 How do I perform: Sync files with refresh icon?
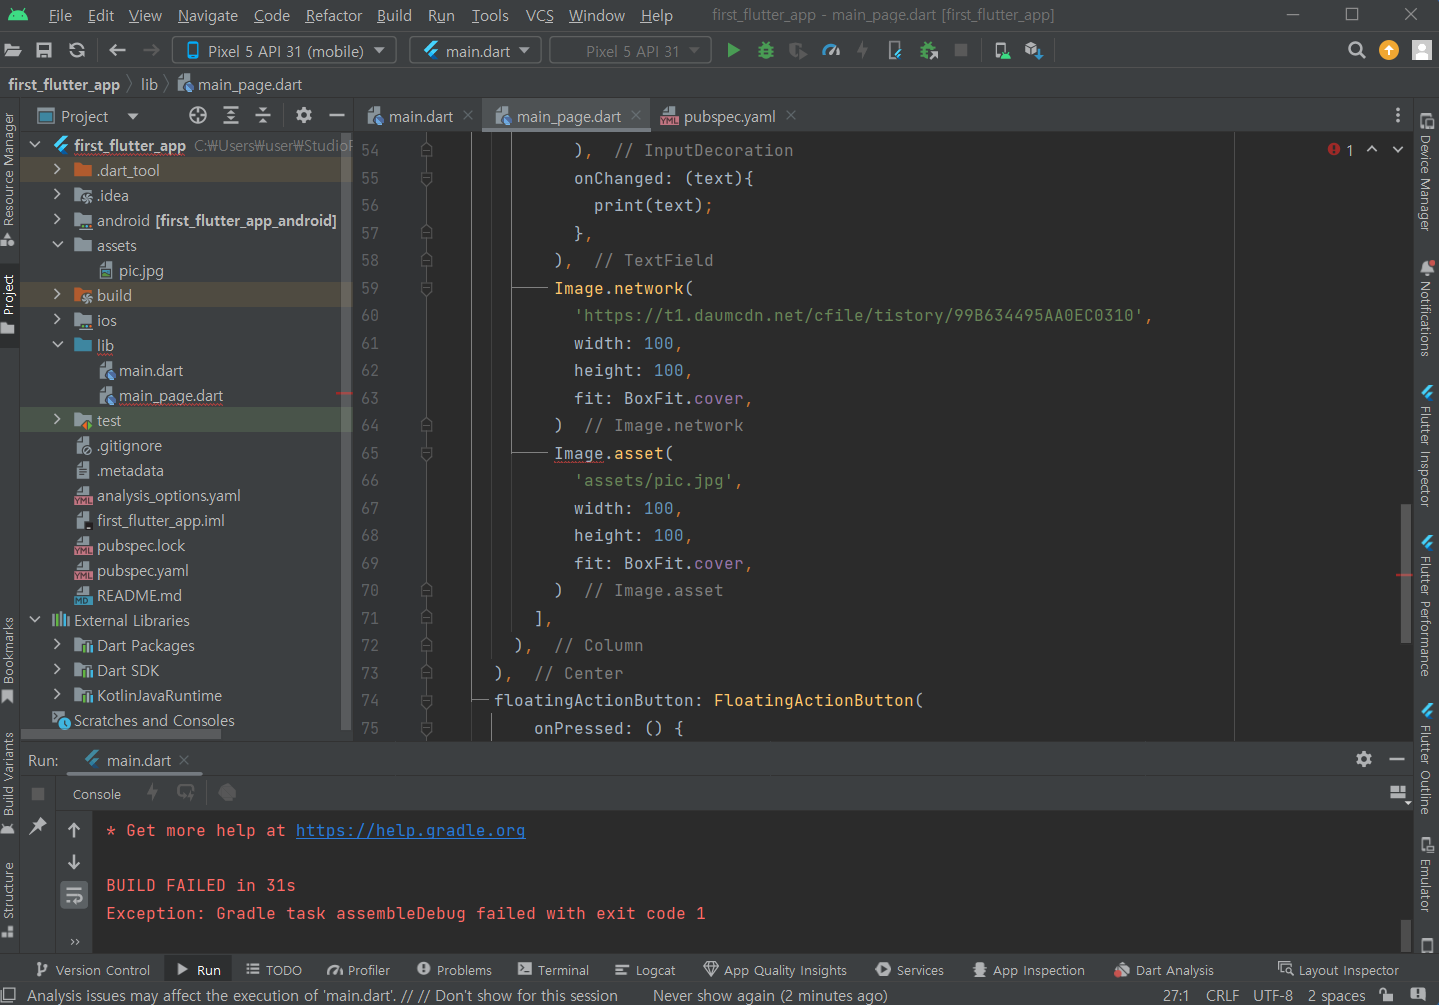point(77,51)
